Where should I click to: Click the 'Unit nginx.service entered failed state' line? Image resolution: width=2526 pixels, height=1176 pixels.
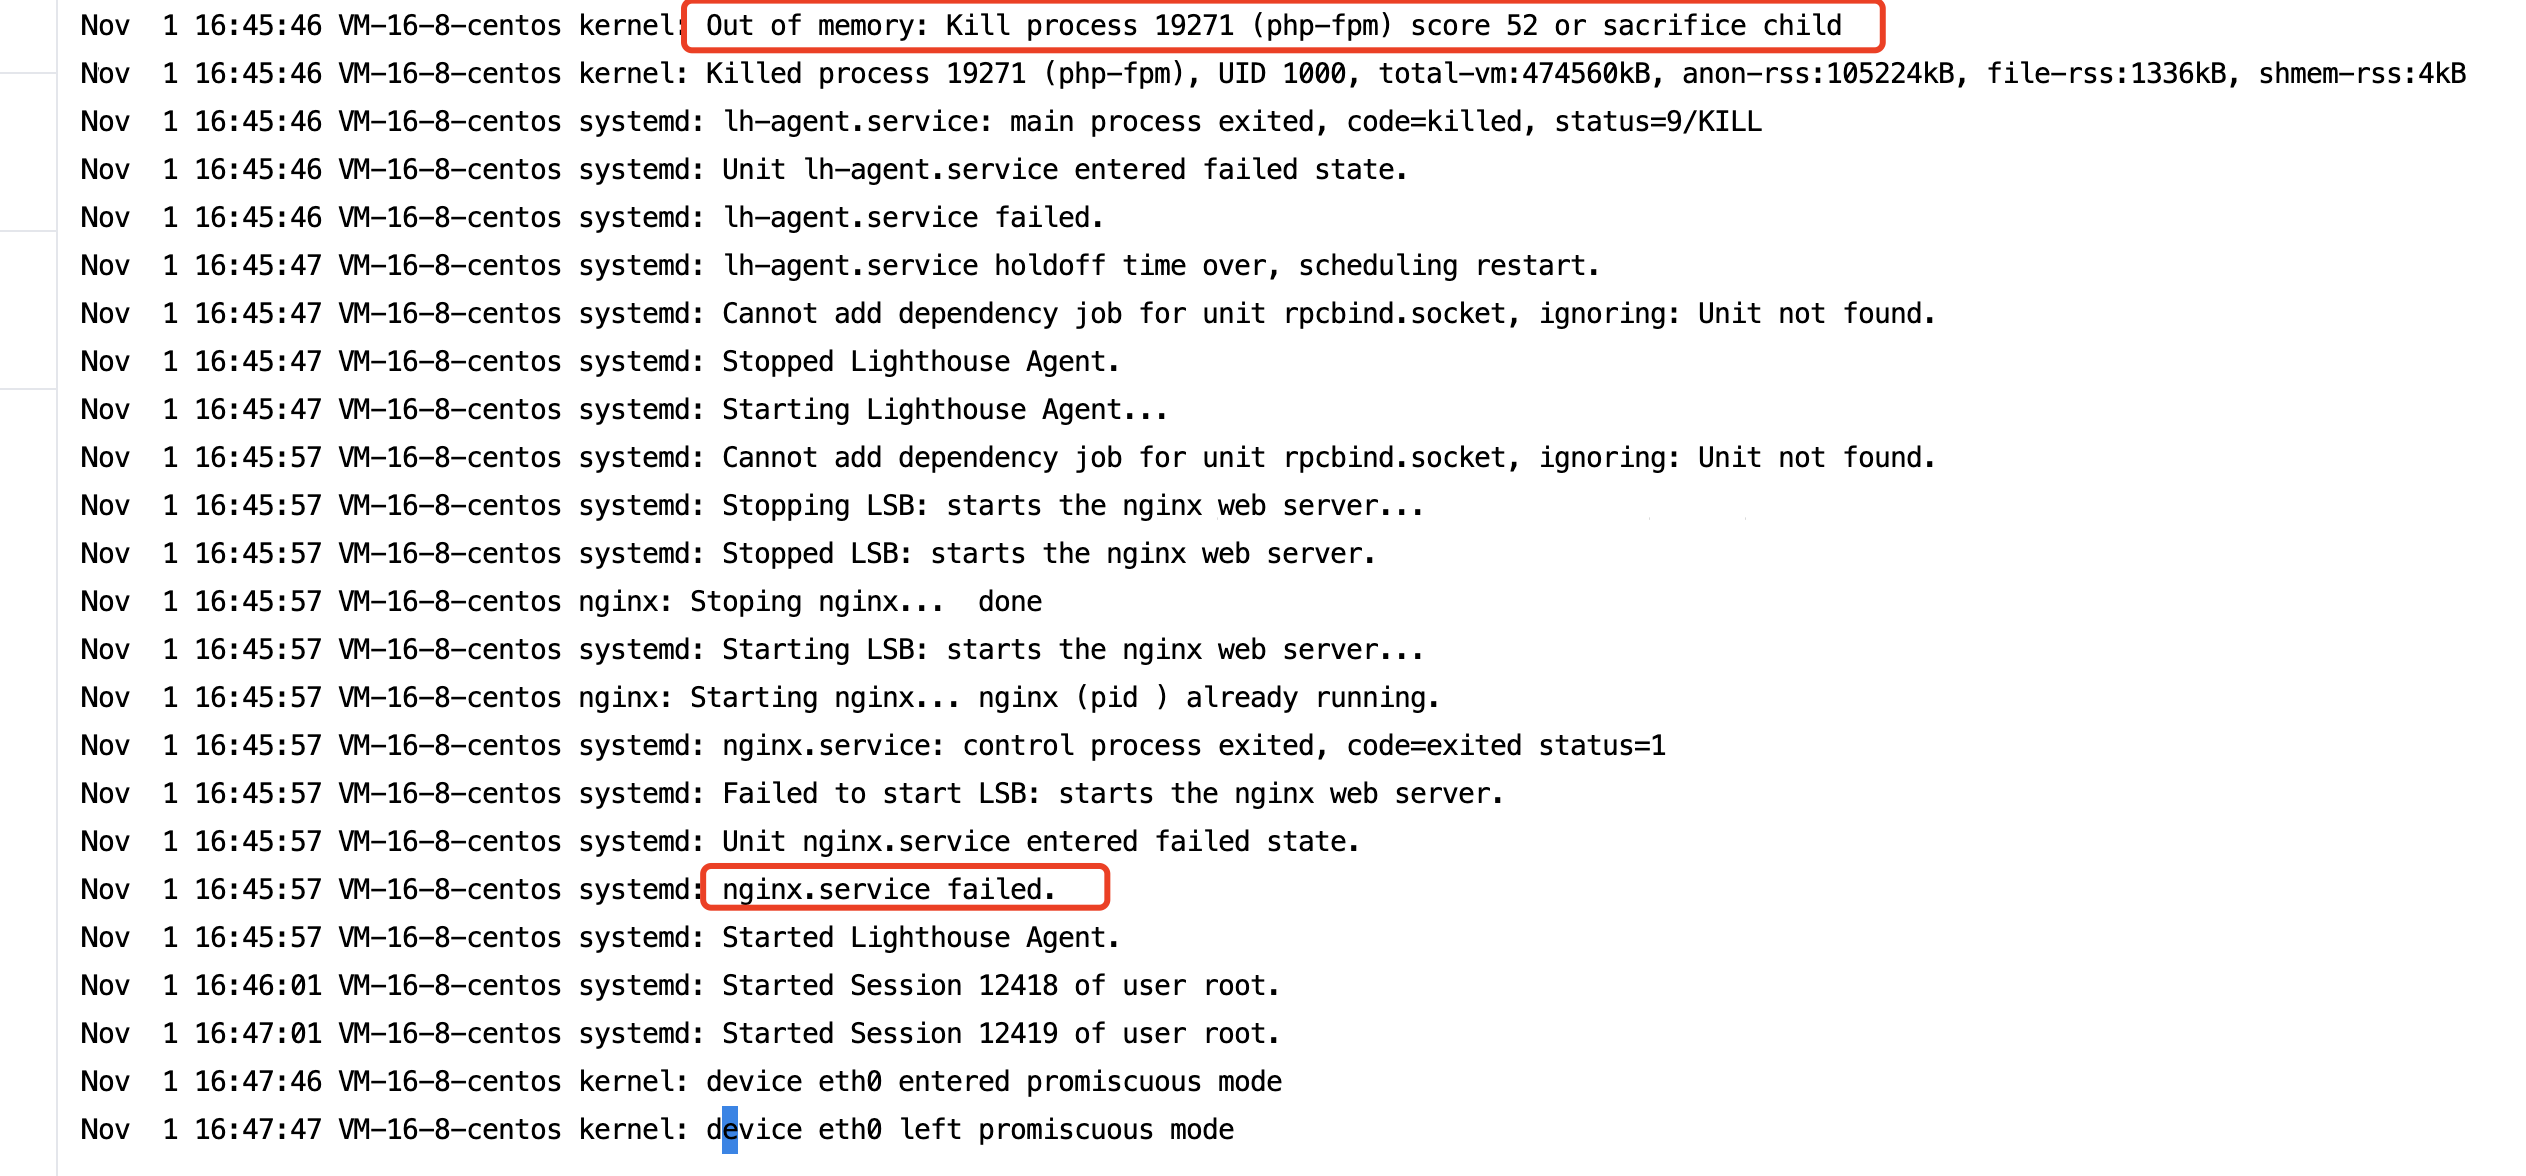pyautogui.click(x=720, y=841)
